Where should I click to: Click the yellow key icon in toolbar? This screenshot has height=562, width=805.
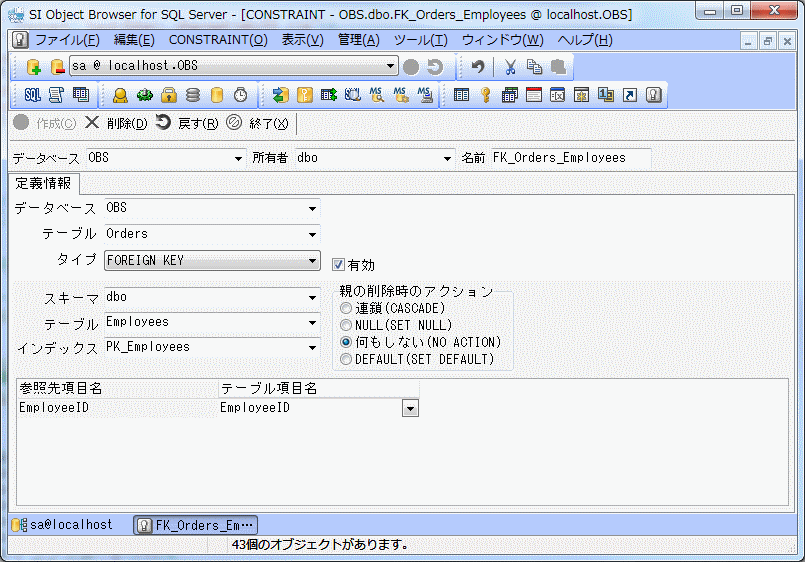point(486,95)
